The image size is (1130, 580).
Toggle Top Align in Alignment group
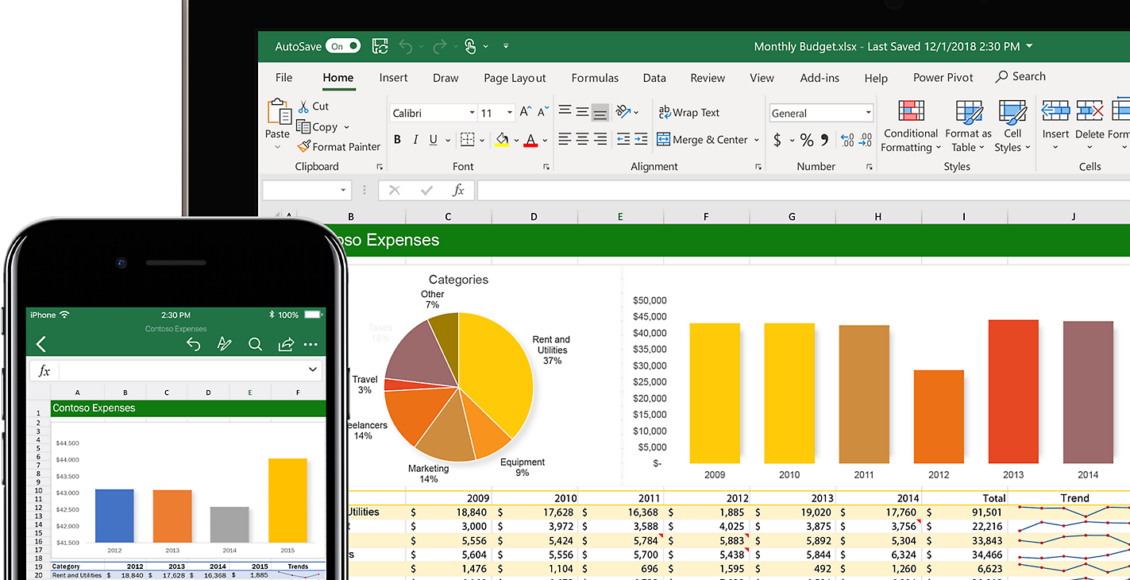click(565, 111)
